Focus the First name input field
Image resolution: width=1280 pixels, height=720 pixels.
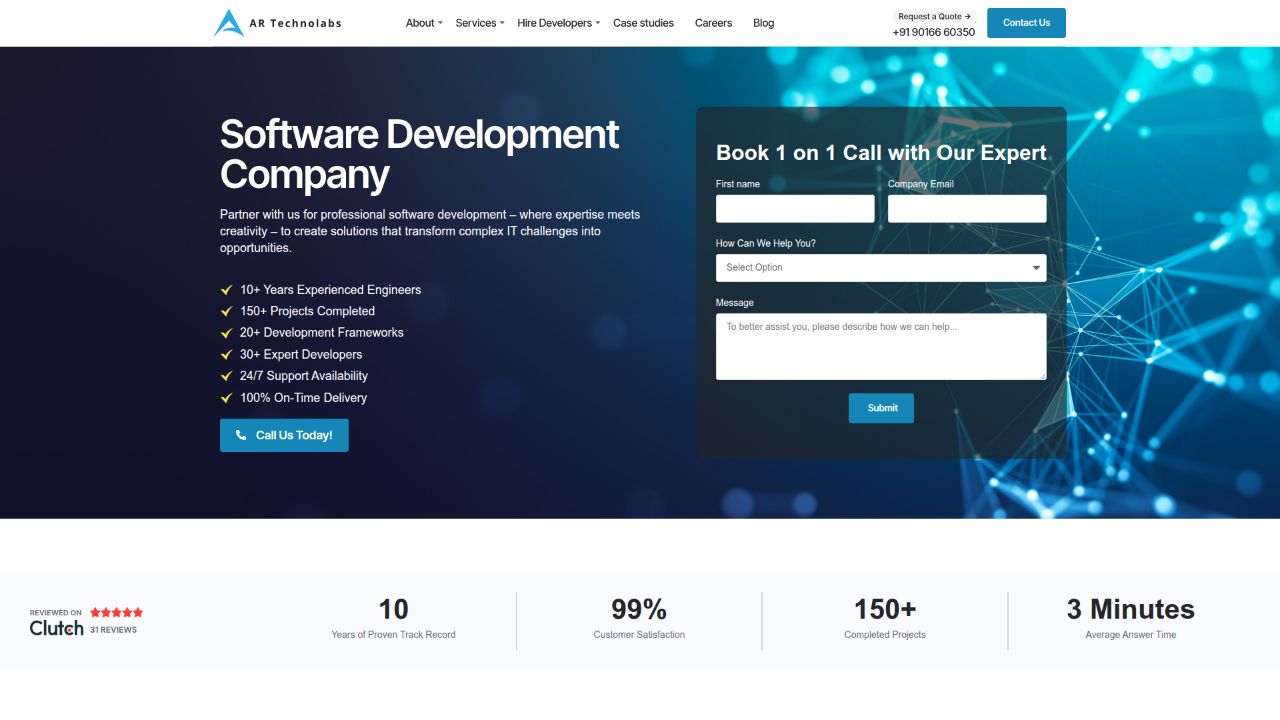coord(795,209)
